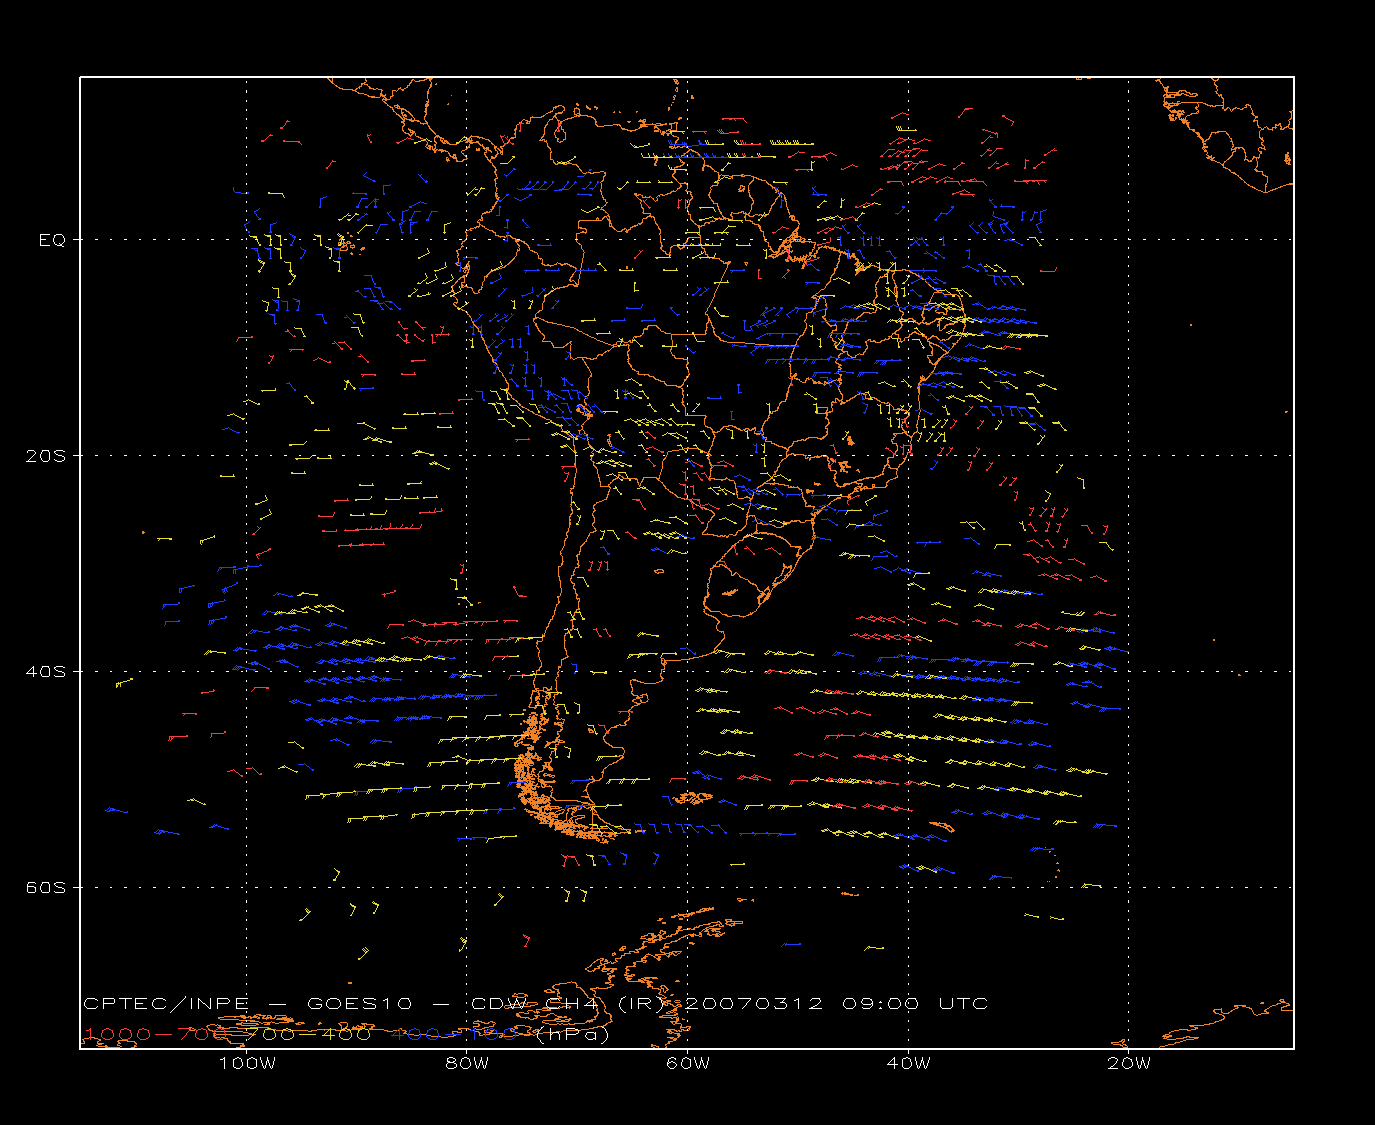
Task: Click the blue 400-100 pressure legend
Action: (455, 1034)
